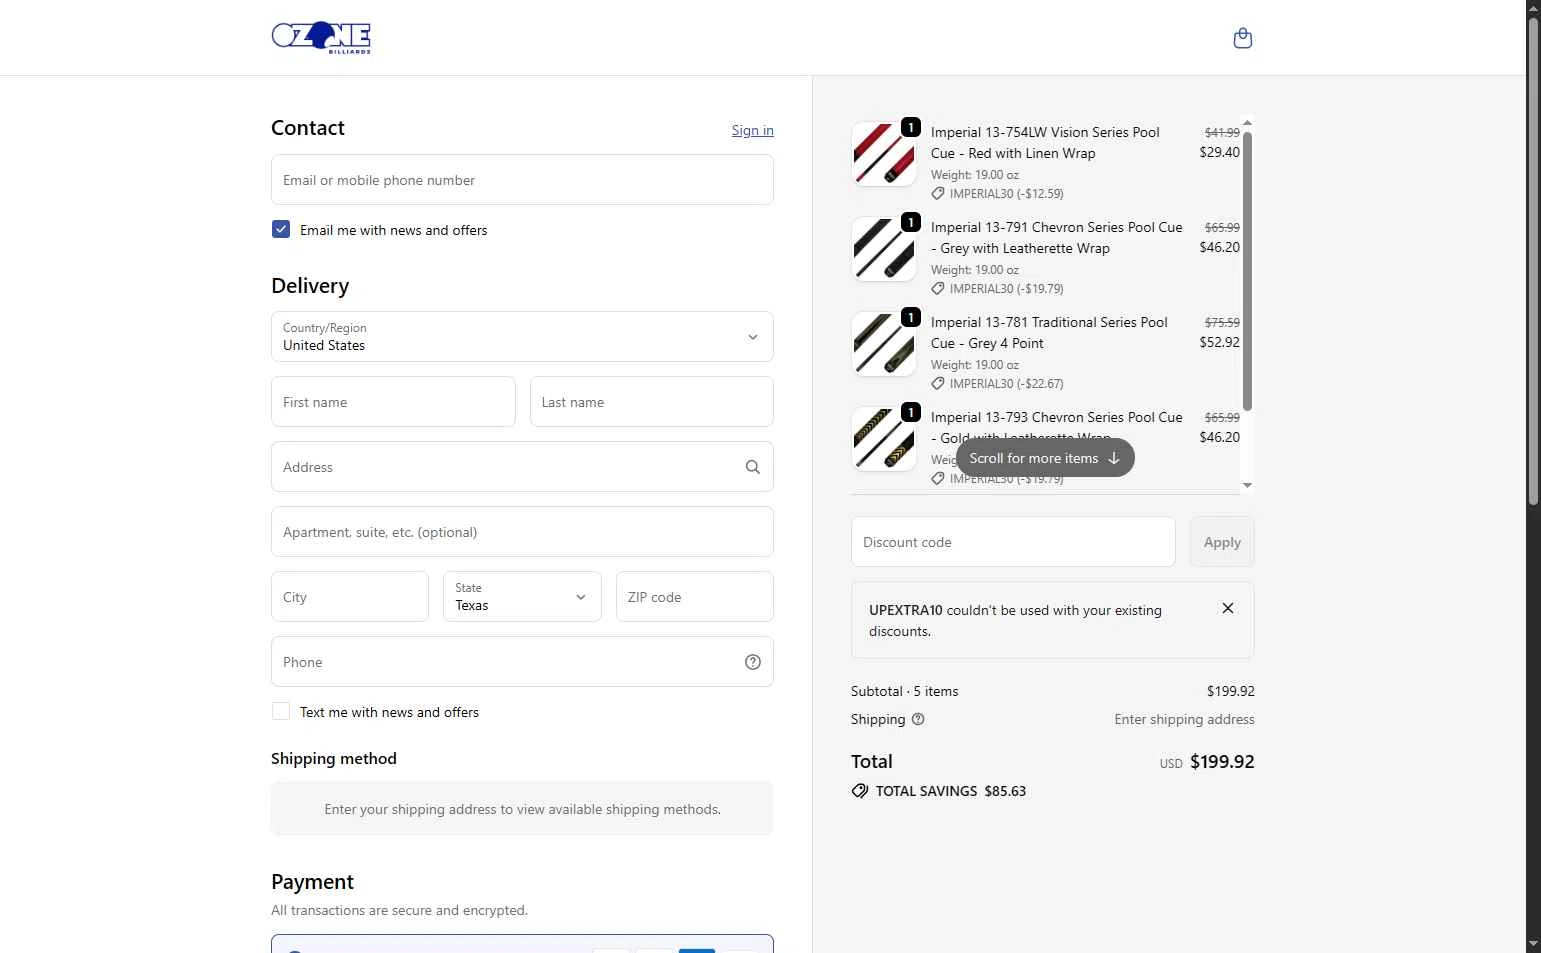Viewport: 1541px width, 953px height.
Task: Focus the Last name field
Action: [651, 402]
